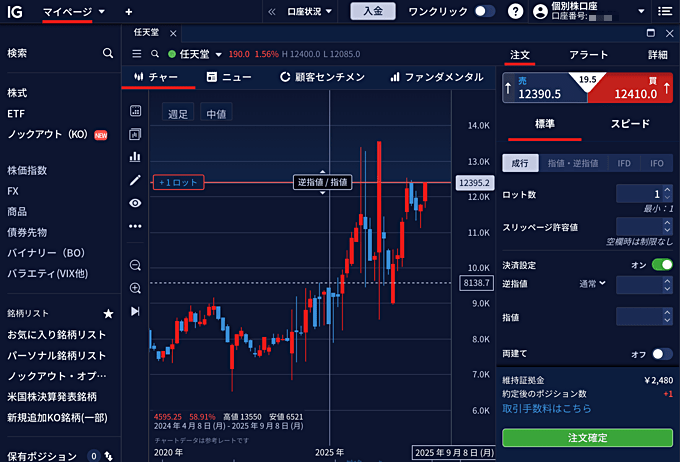Zoom out the chart
The height and width of the screenshot is (462, 680).
(135, 265)
